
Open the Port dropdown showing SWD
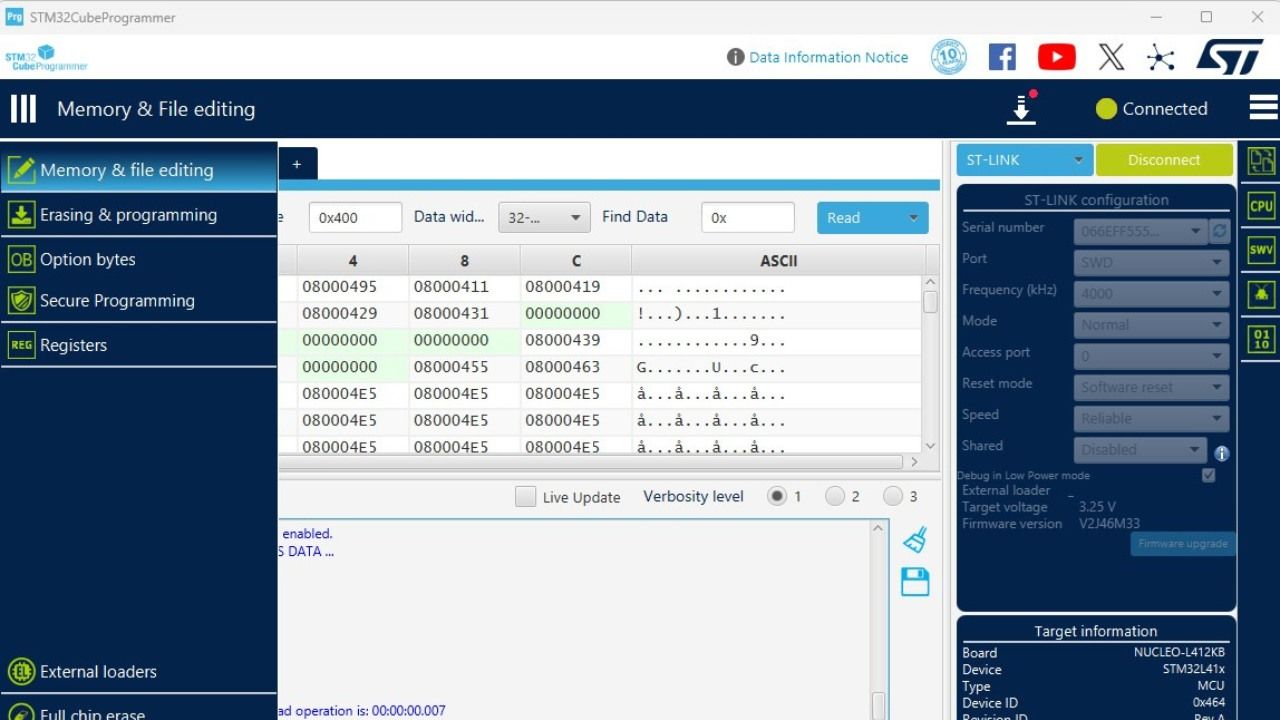pos(1152,263)
